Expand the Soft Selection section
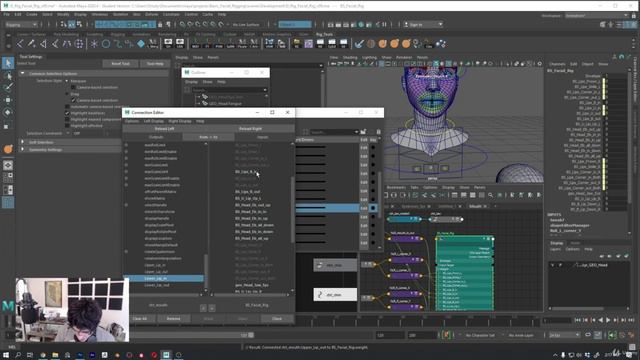640x360 pixels. point(22,142)
